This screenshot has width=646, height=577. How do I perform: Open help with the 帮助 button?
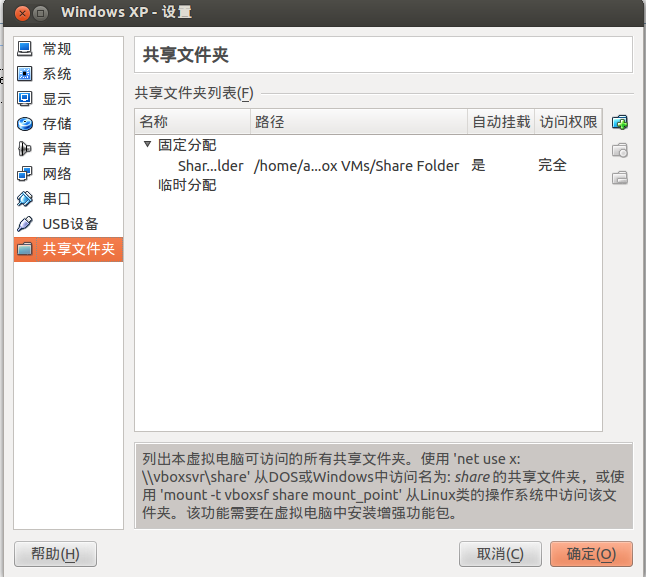[x=55, y=554]
